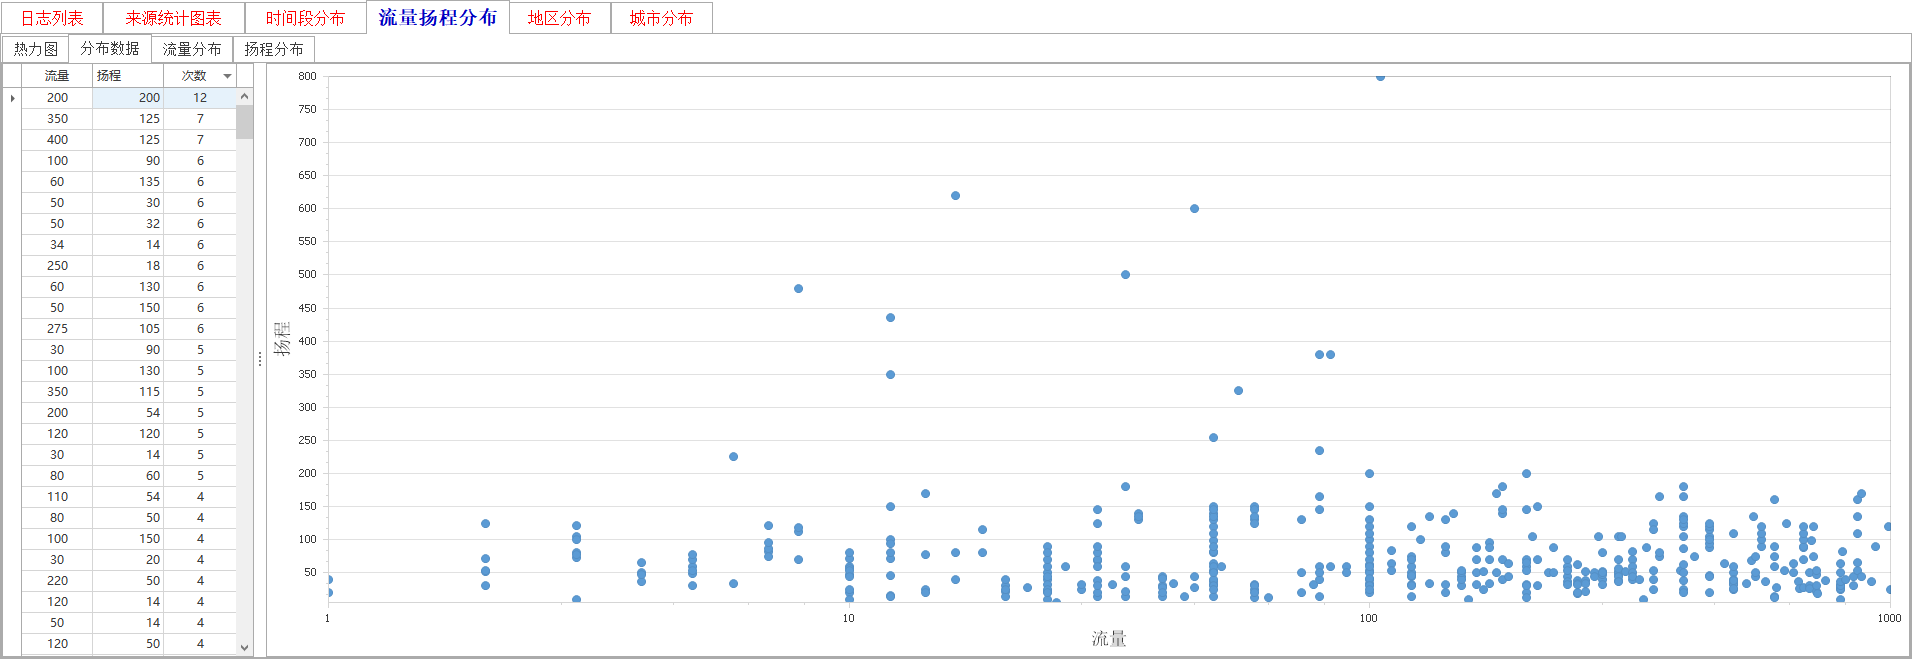Select the row with 流量 200 扬程 54
Image resolution: width=1912 pixels, height=659 pixels.
pos(129,413)
